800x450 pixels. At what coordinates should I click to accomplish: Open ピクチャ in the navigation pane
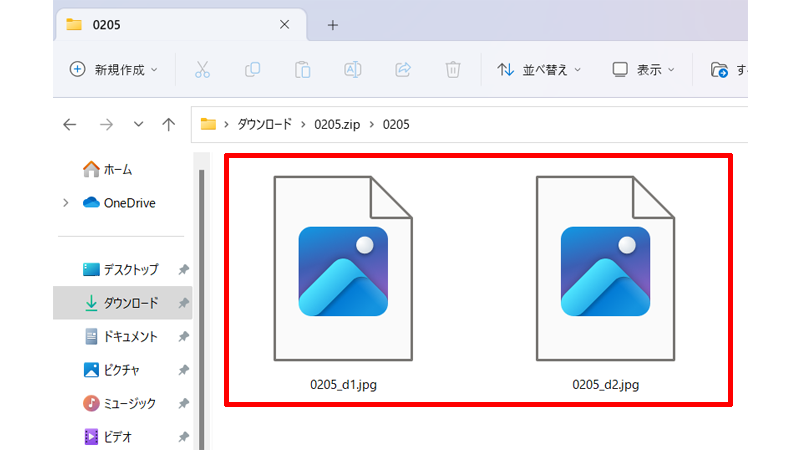click(x=111, y=370)
